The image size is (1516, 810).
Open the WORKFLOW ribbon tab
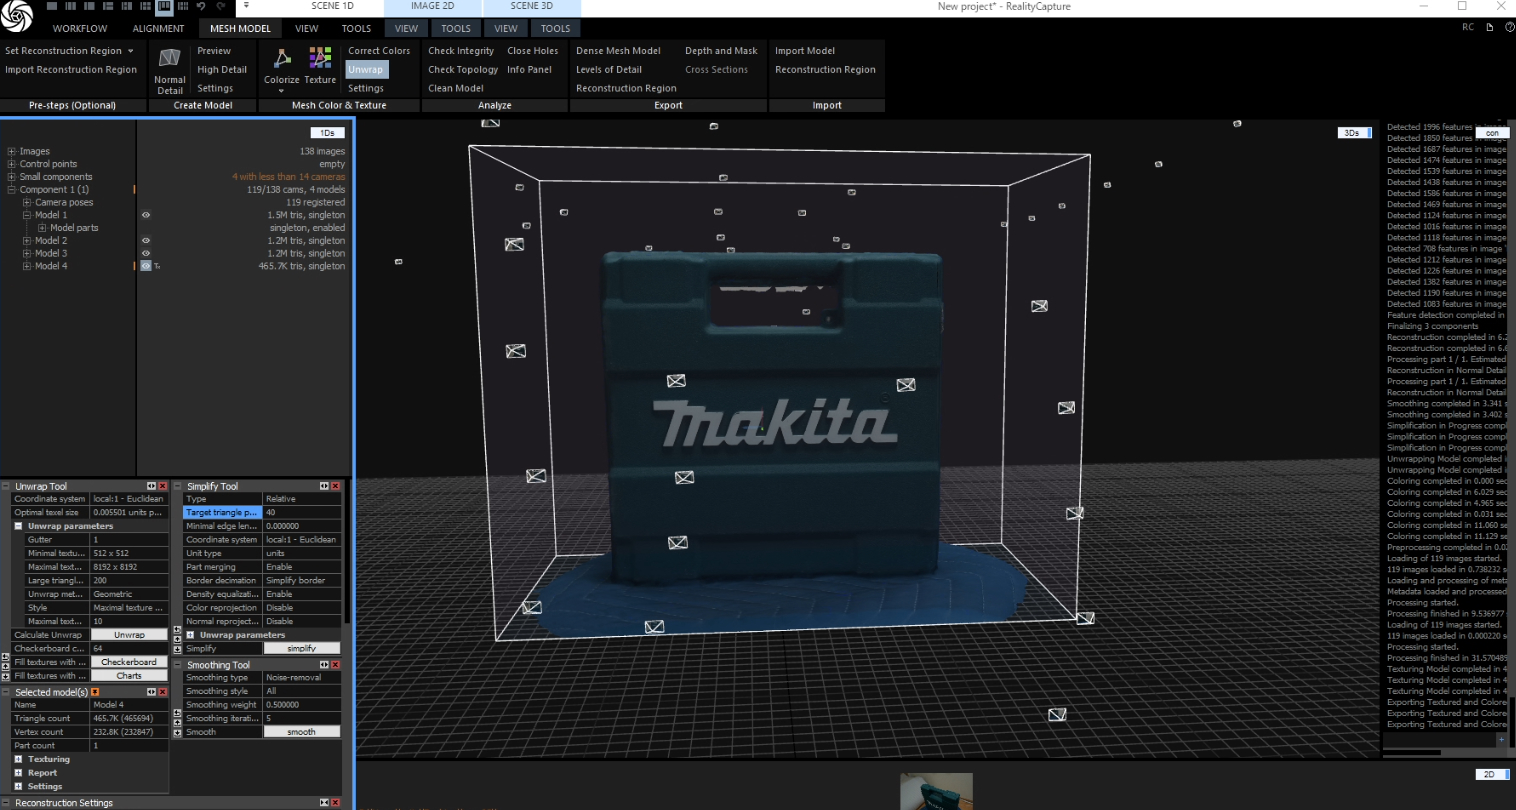pyautogui.click(x=80, y=29)
